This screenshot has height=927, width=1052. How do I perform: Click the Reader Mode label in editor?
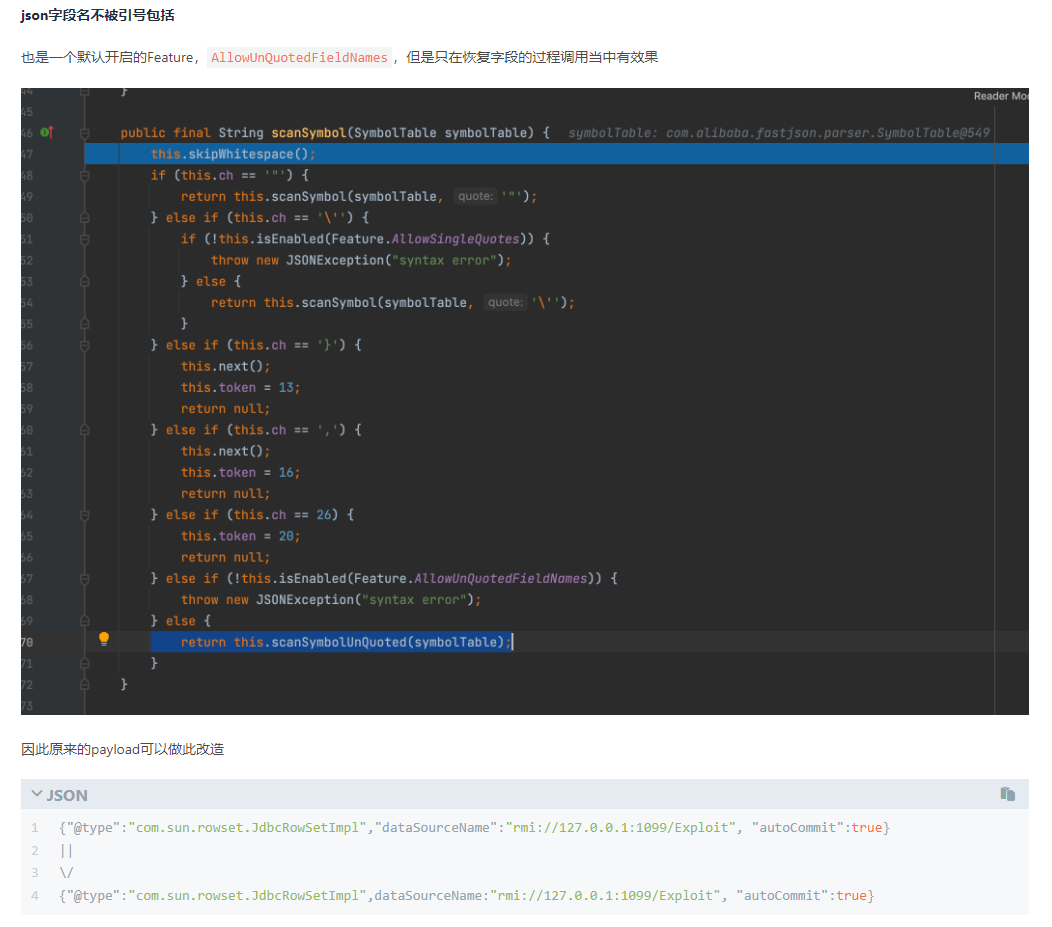(x=1000, y=96)
